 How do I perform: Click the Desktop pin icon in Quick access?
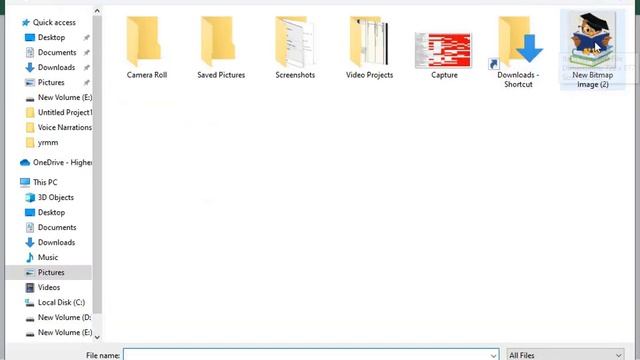tap(86, 38)
